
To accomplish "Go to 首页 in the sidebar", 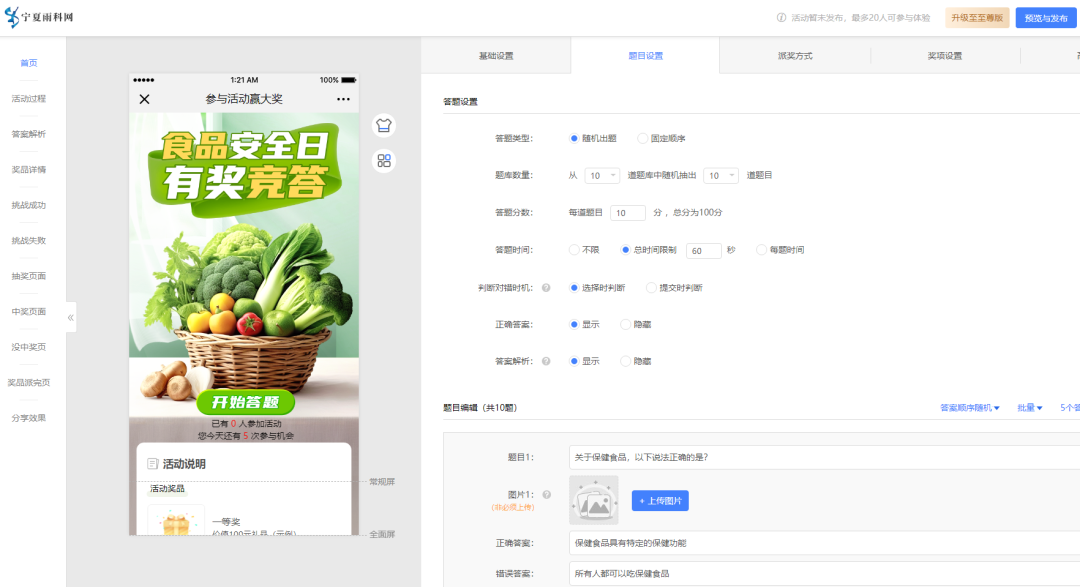I will click(29, 63).
